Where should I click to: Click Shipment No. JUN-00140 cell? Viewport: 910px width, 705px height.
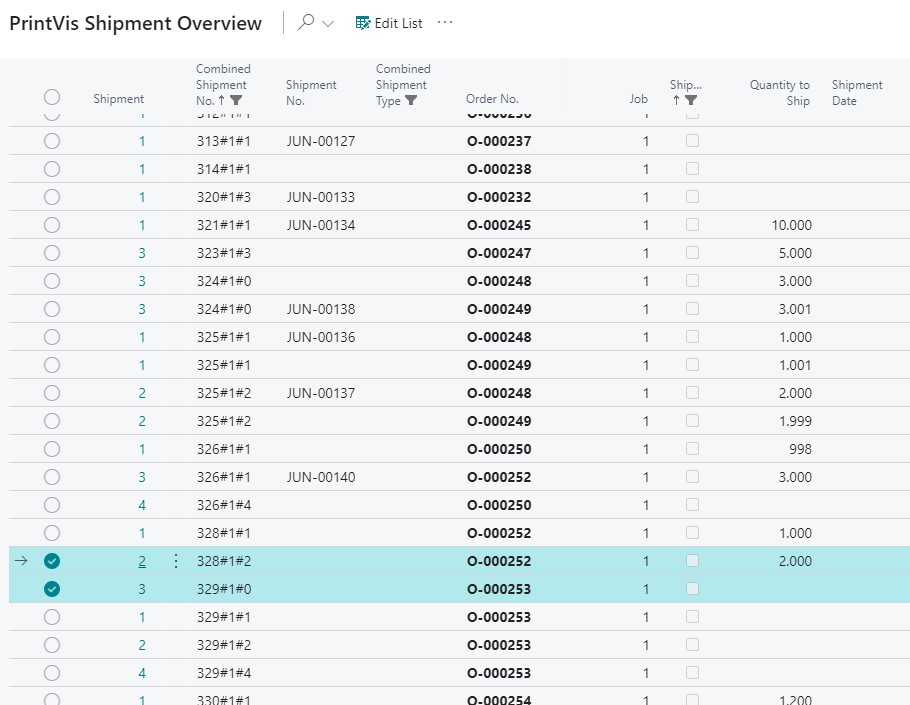(321, 478)
